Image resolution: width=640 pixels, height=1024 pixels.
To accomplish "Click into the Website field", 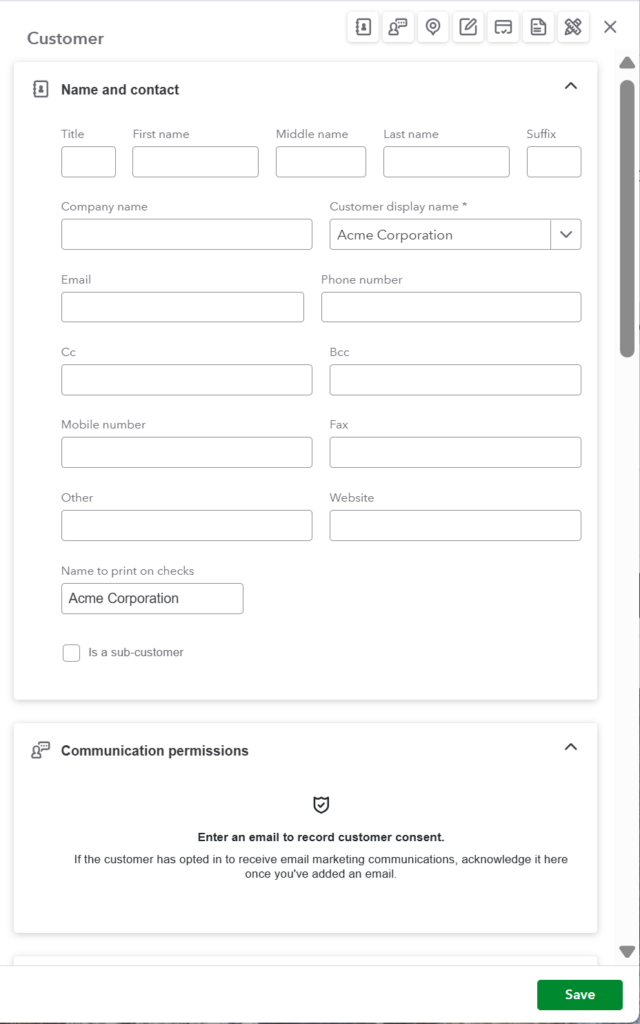I will pos(455,525).
